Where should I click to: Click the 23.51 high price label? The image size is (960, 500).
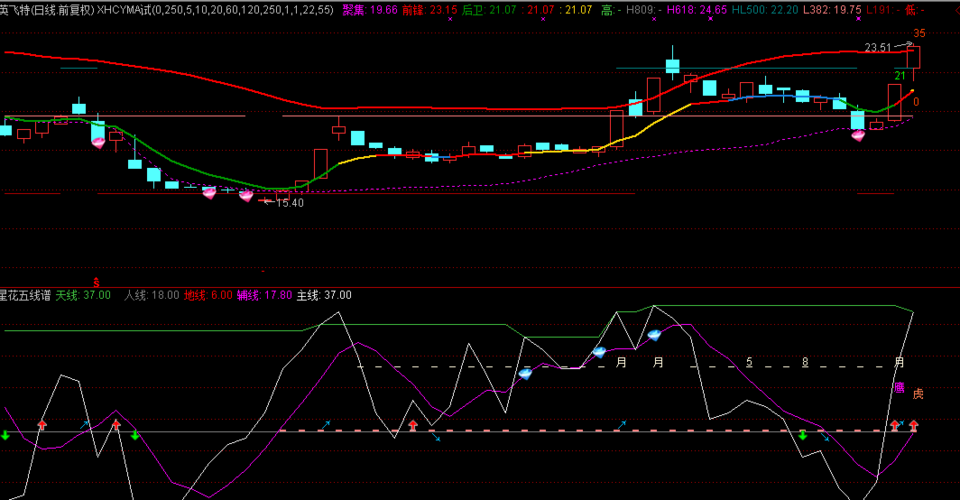coord(877,48)
